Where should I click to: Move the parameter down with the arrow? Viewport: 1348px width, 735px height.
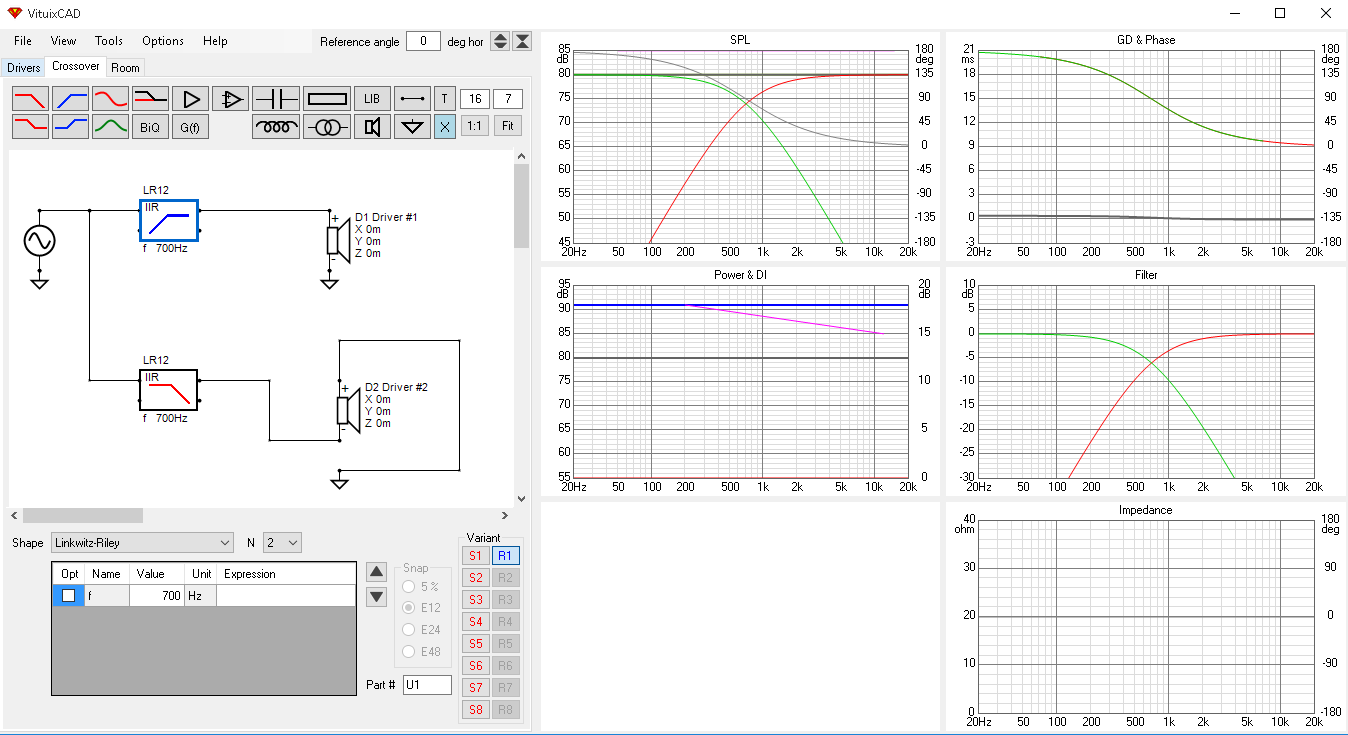(376, 597)
